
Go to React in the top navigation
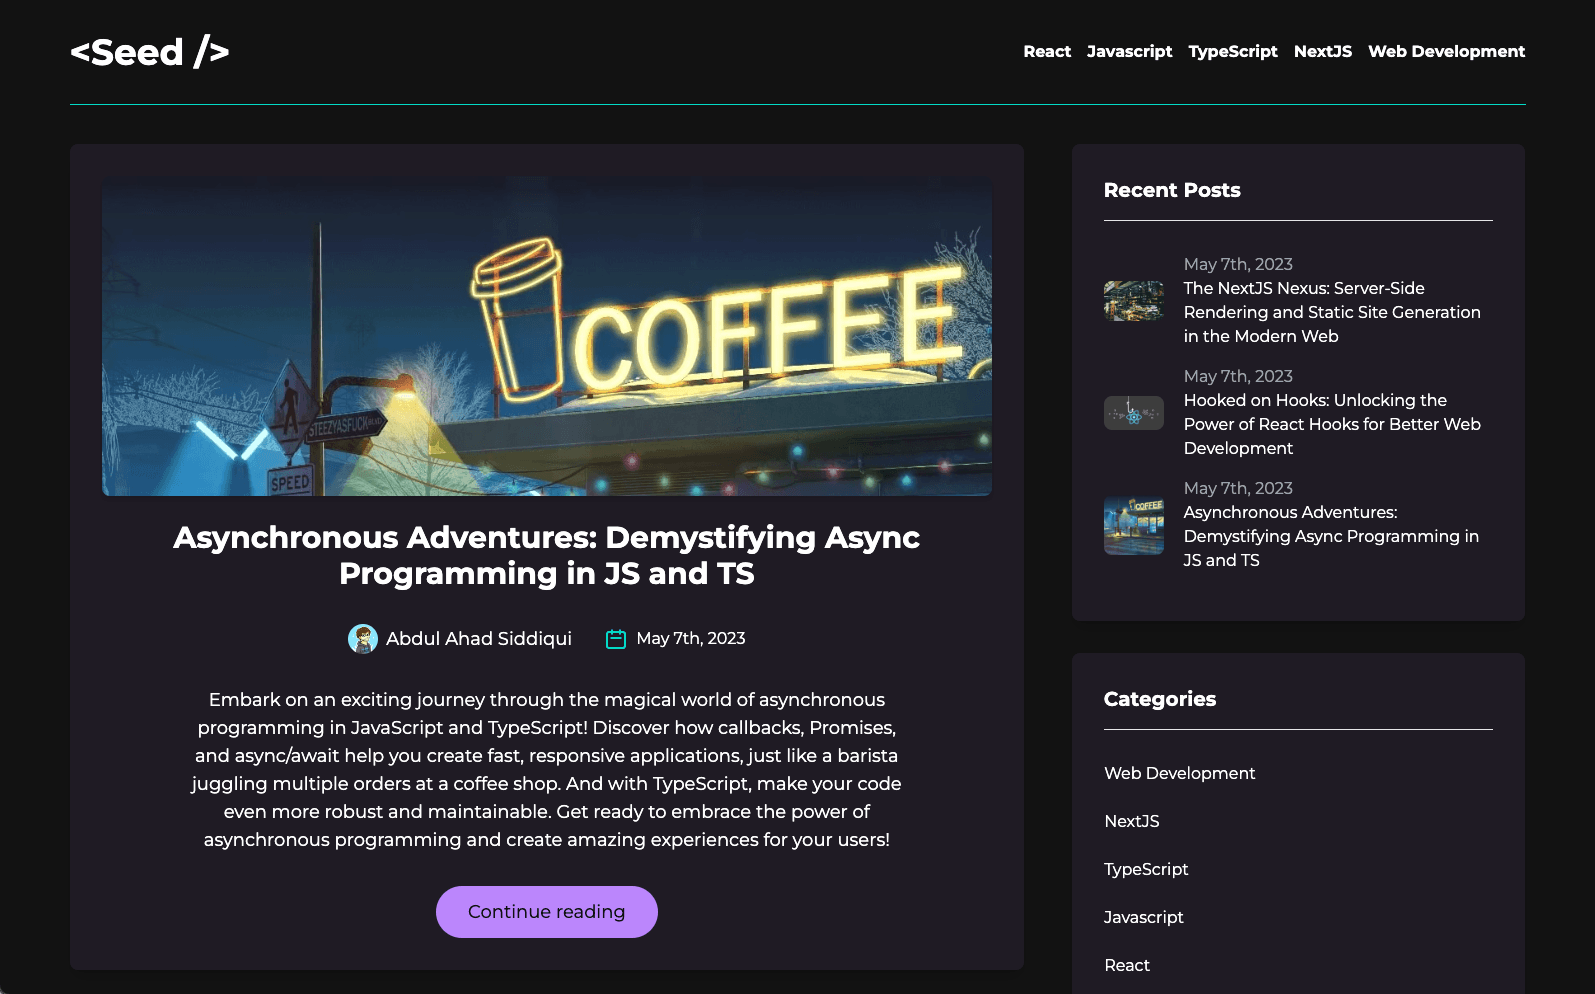[x=1046, y=52]
